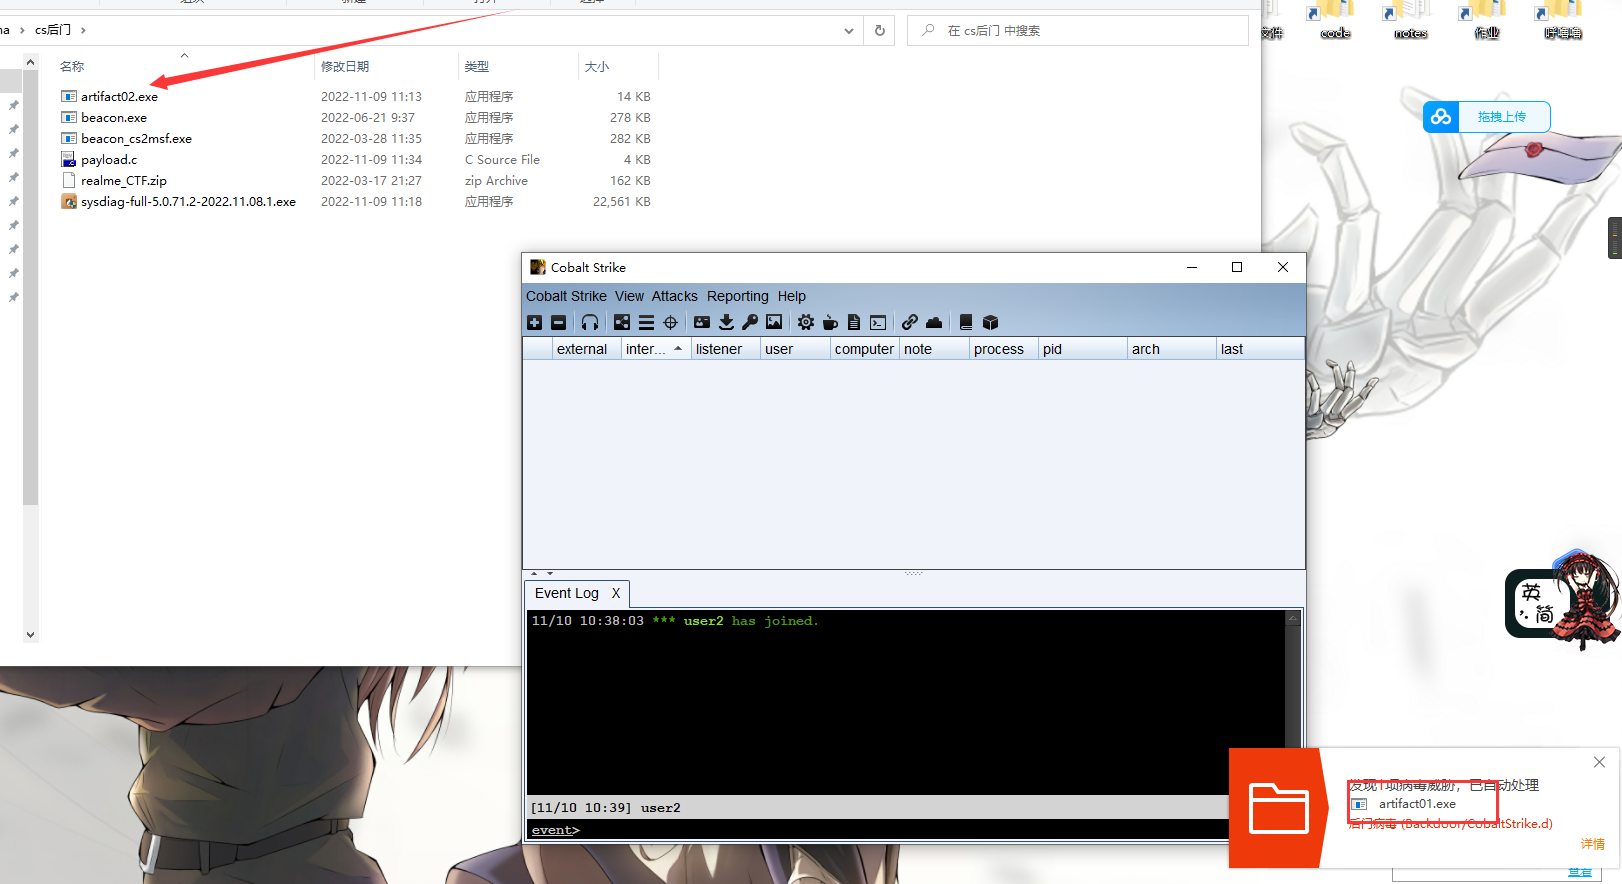Click Explorer scrollbar up arrow
Viewport: 1622px width, 884px height.
click(30, 62)
